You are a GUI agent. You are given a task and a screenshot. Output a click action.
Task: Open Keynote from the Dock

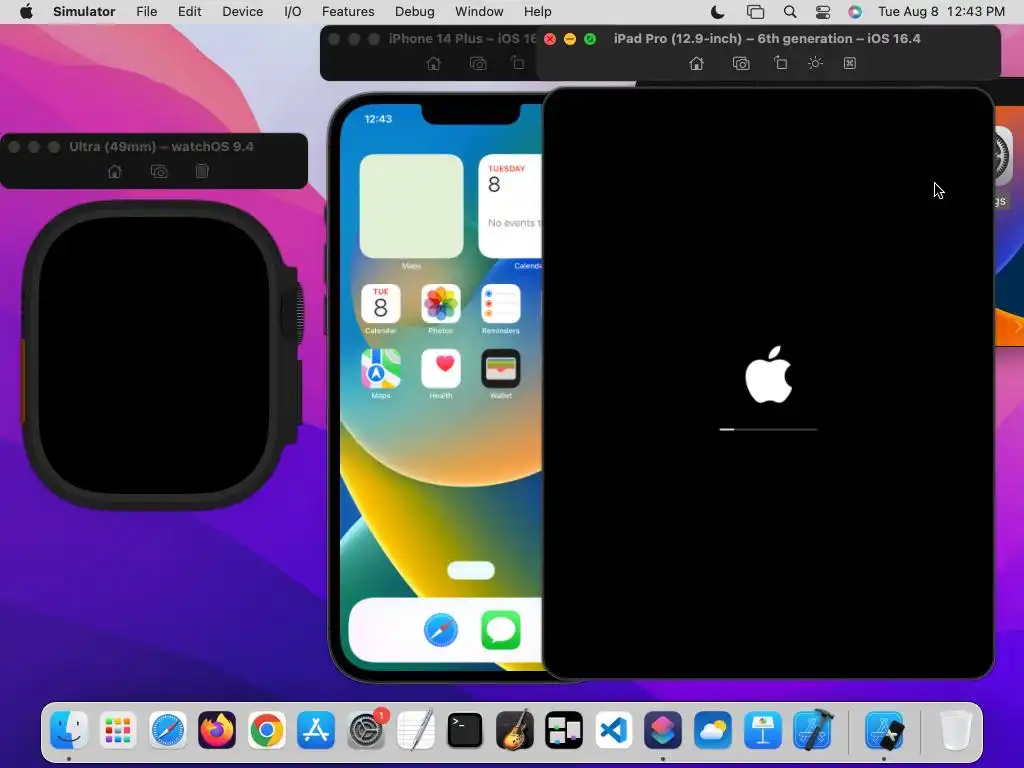pyautogui.click(x=763, y=729)
